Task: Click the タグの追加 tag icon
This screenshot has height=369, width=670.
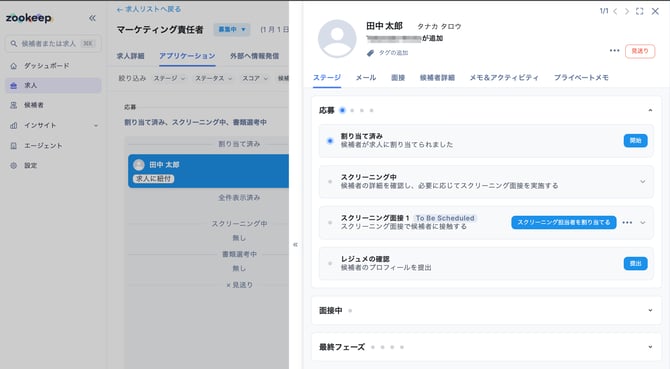Action: click(x=370, y=53)
